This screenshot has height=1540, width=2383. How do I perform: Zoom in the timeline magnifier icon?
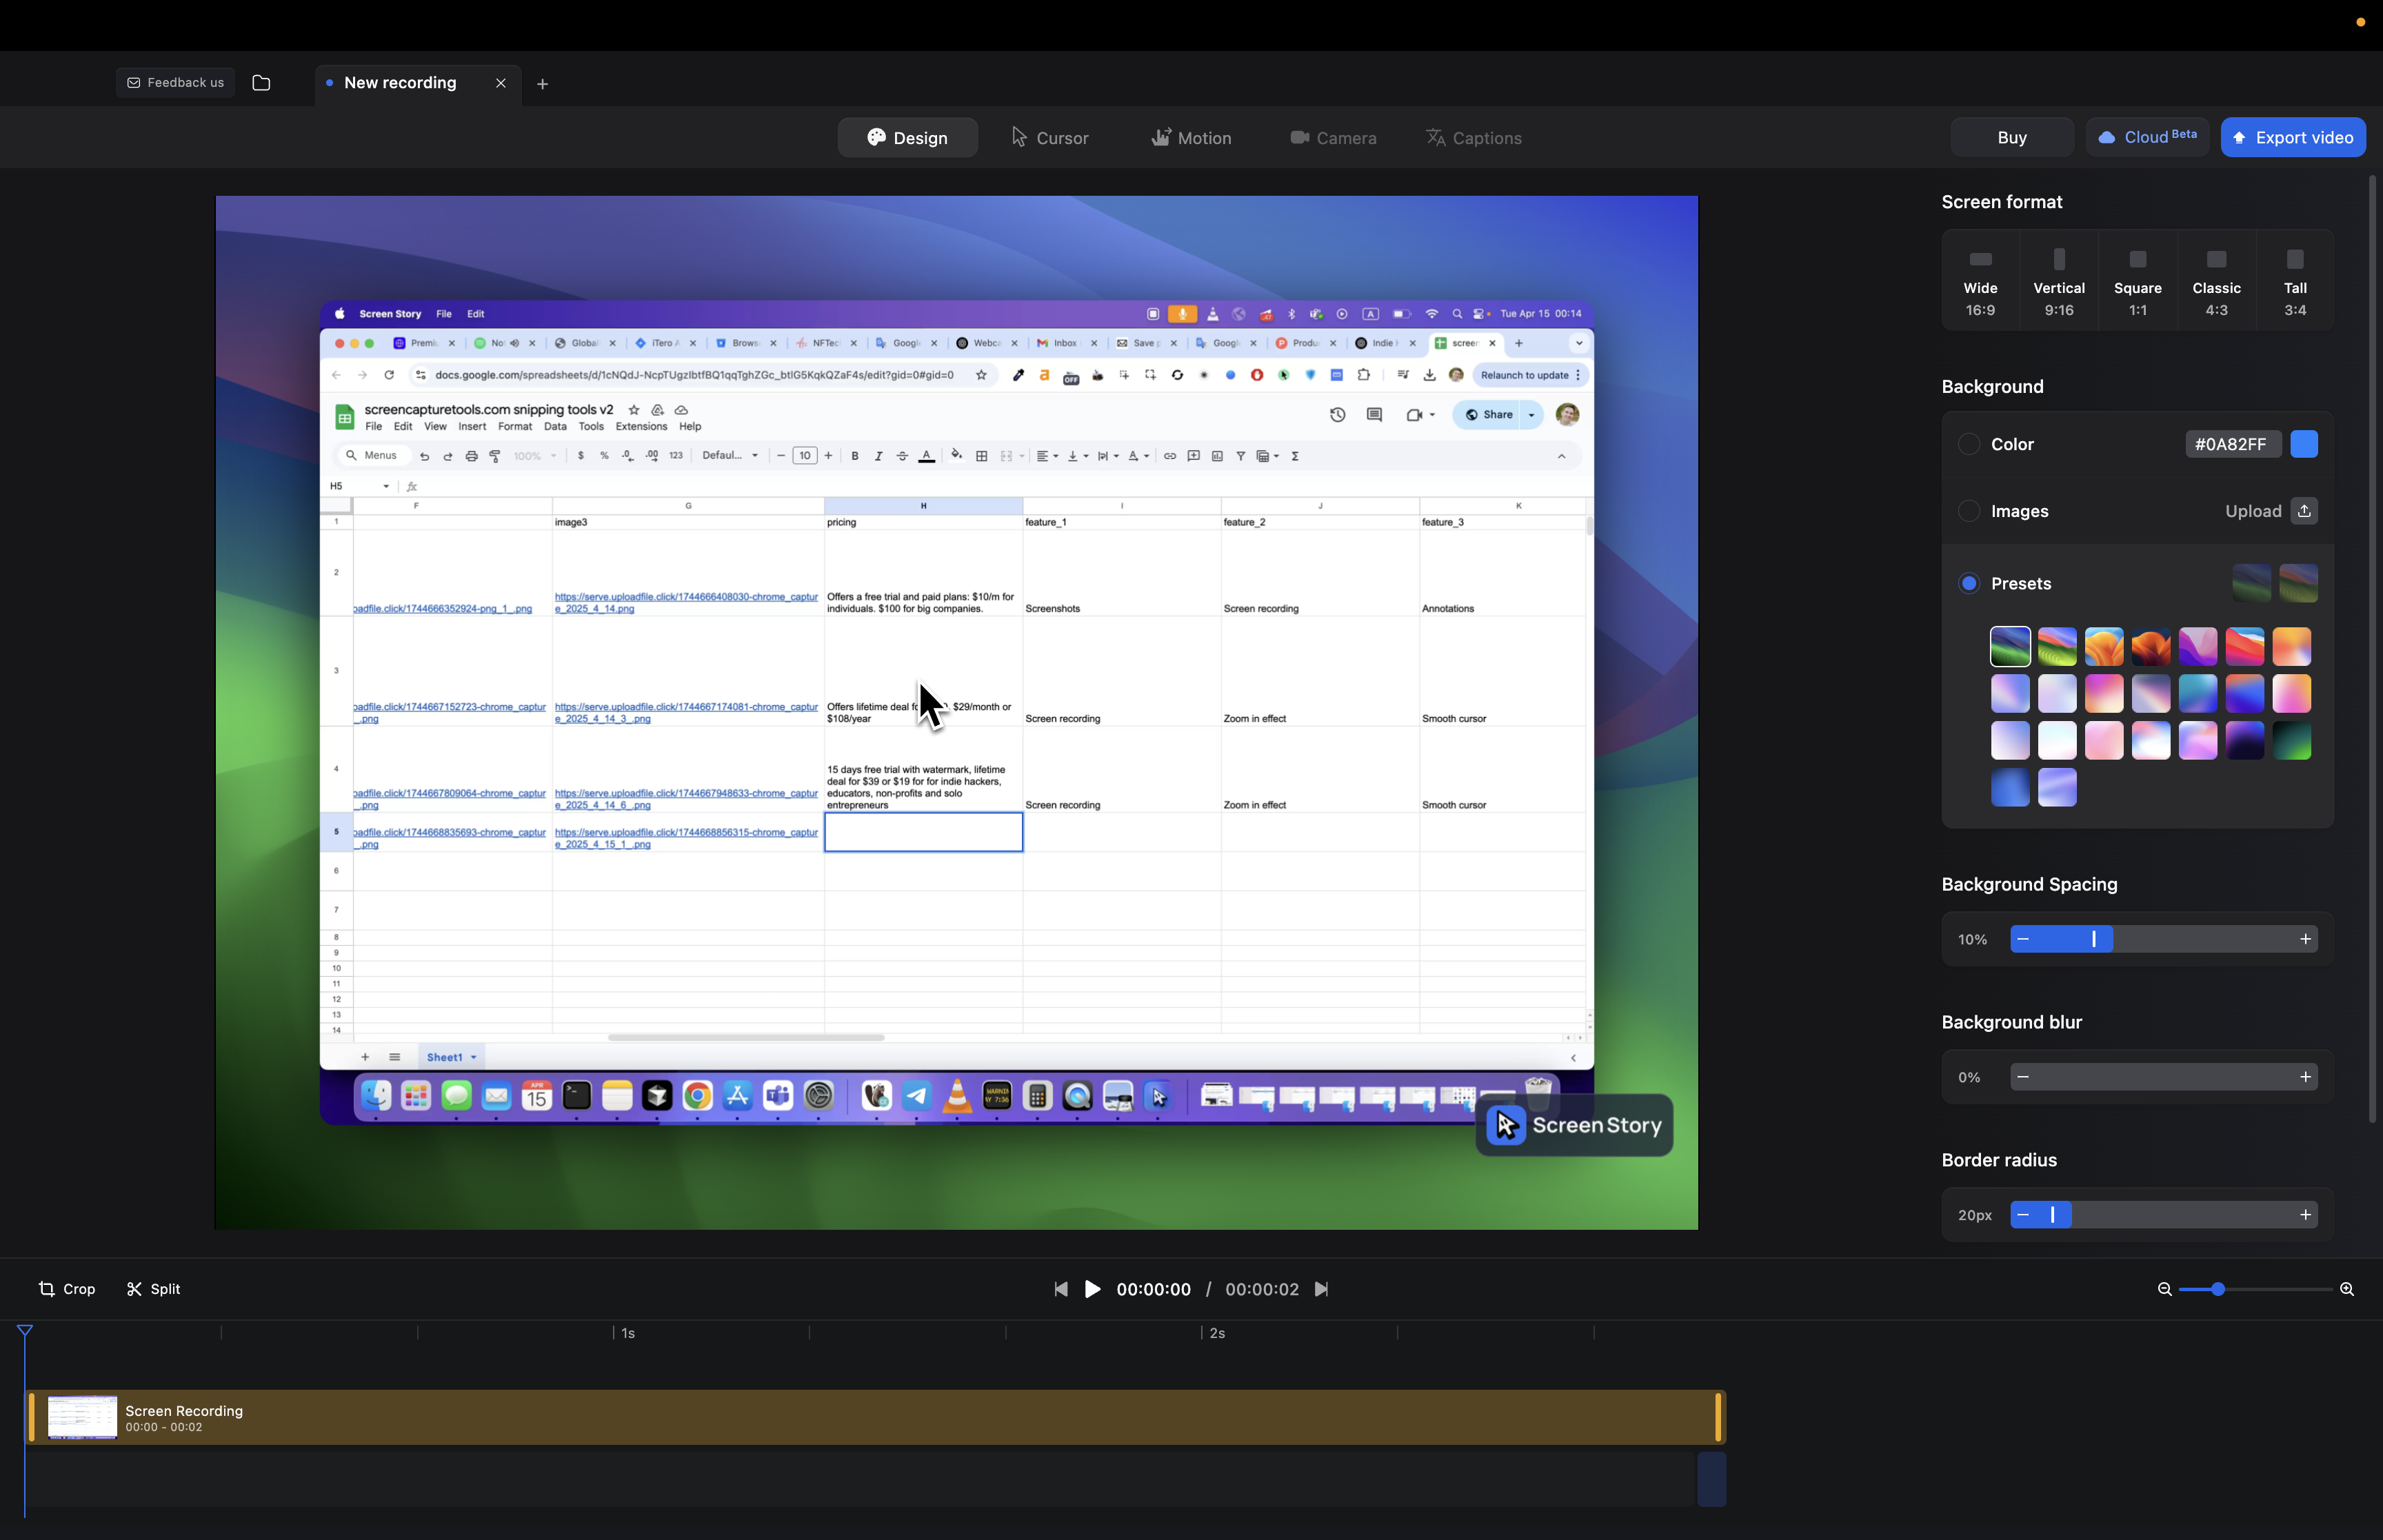(2346, 1290)
